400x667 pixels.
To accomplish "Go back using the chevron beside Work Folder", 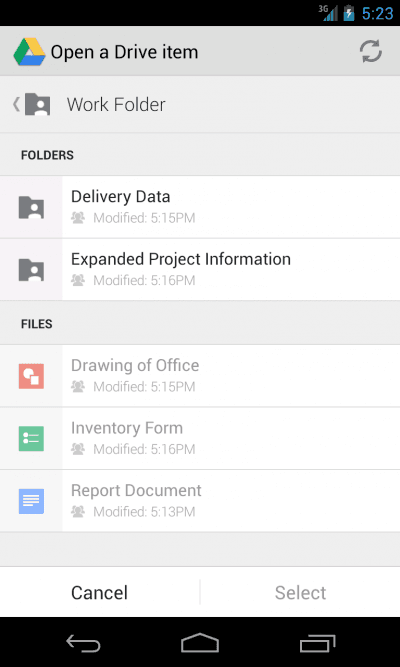I will point(16,104).
